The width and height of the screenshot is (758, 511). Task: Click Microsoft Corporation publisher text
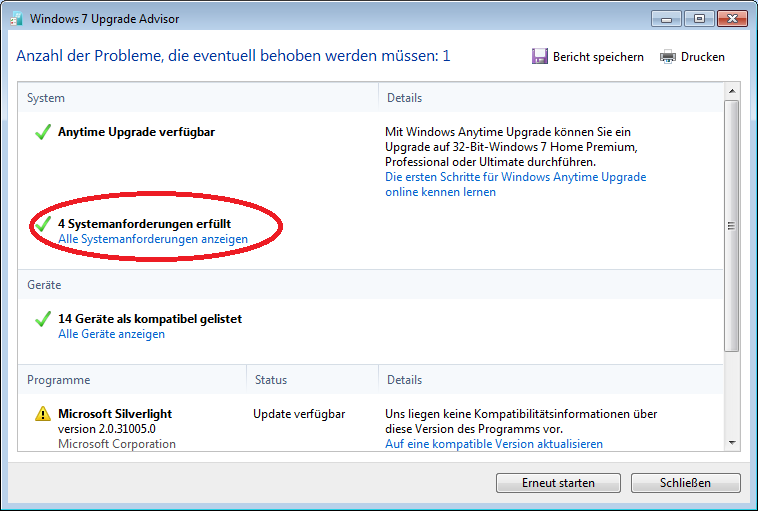point(117,444)
